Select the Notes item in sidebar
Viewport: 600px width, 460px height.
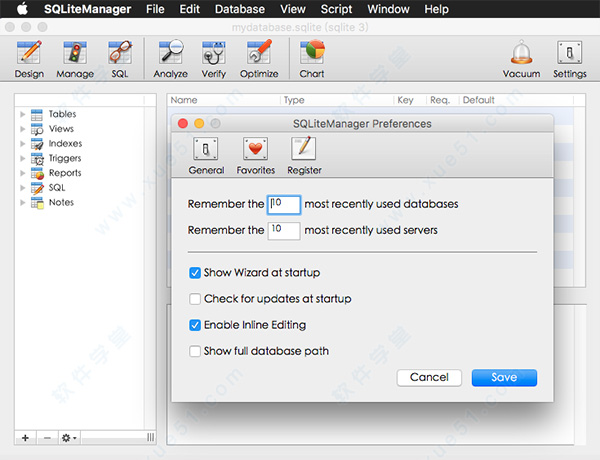click(x=61, y=202)
